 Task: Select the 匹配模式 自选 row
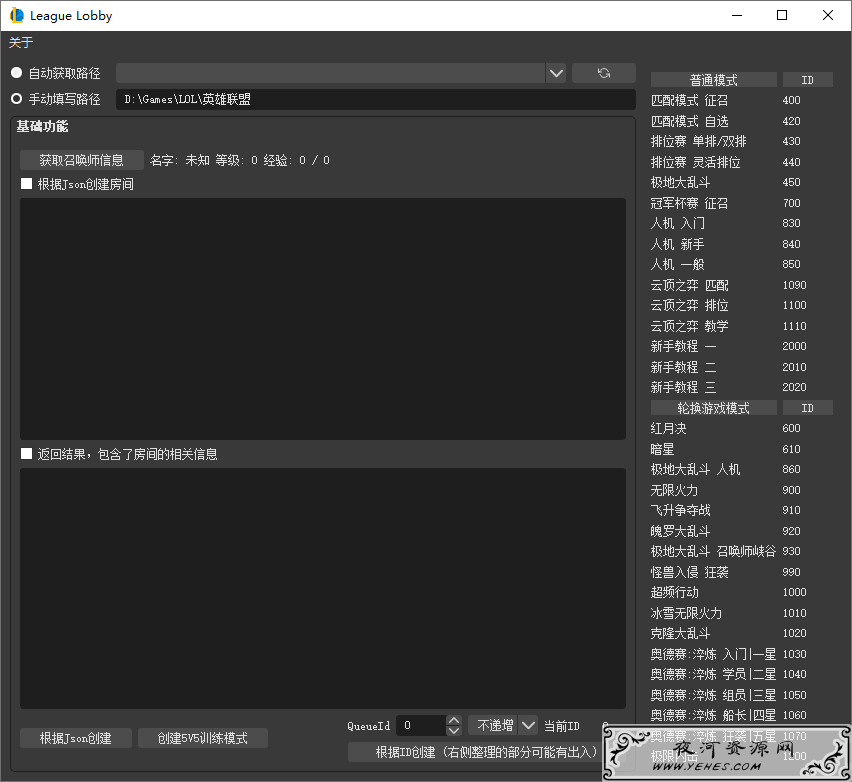tap(742, 121)
